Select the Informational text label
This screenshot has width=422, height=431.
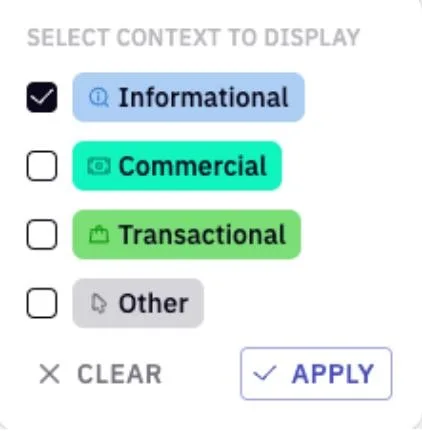coord(203,97)
